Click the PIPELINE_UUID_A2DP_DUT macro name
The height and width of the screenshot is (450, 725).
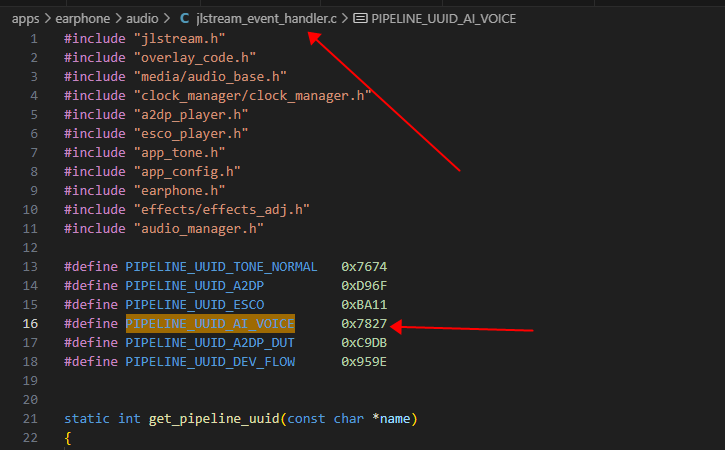[x=210, y=342]
